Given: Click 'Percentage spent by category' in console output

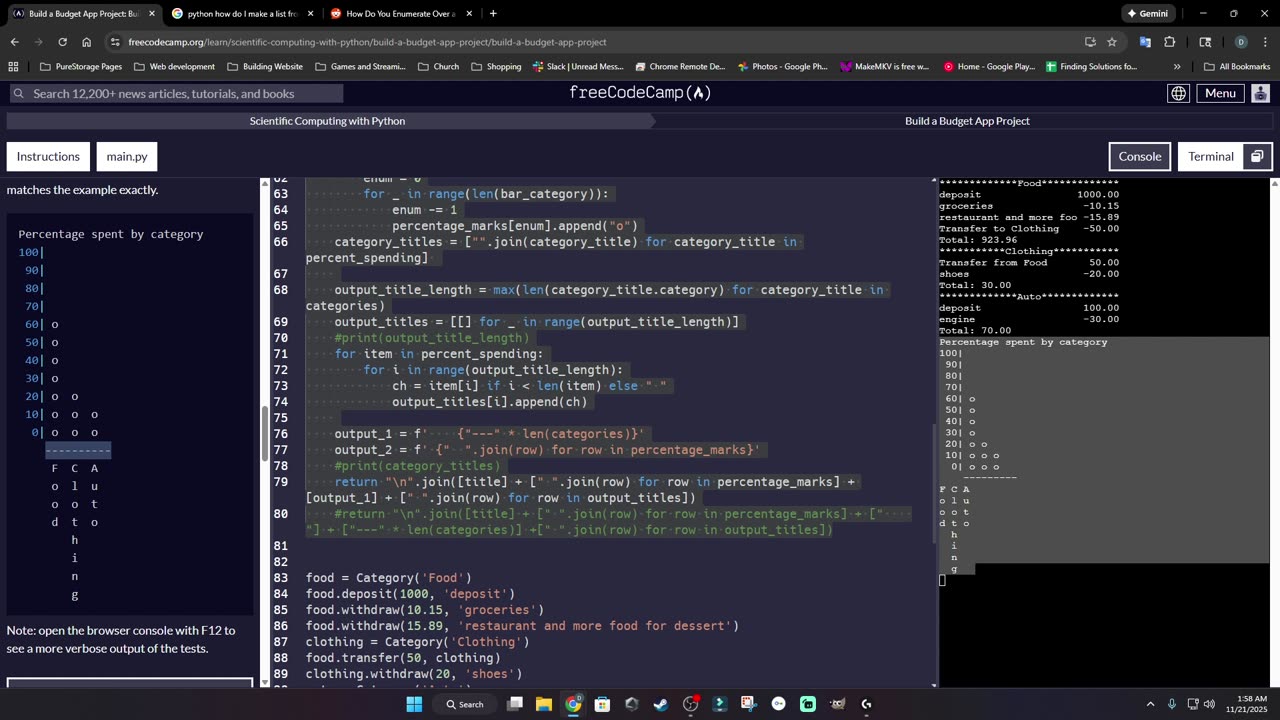Looking at the screenshot, I should click(1023, 342).
